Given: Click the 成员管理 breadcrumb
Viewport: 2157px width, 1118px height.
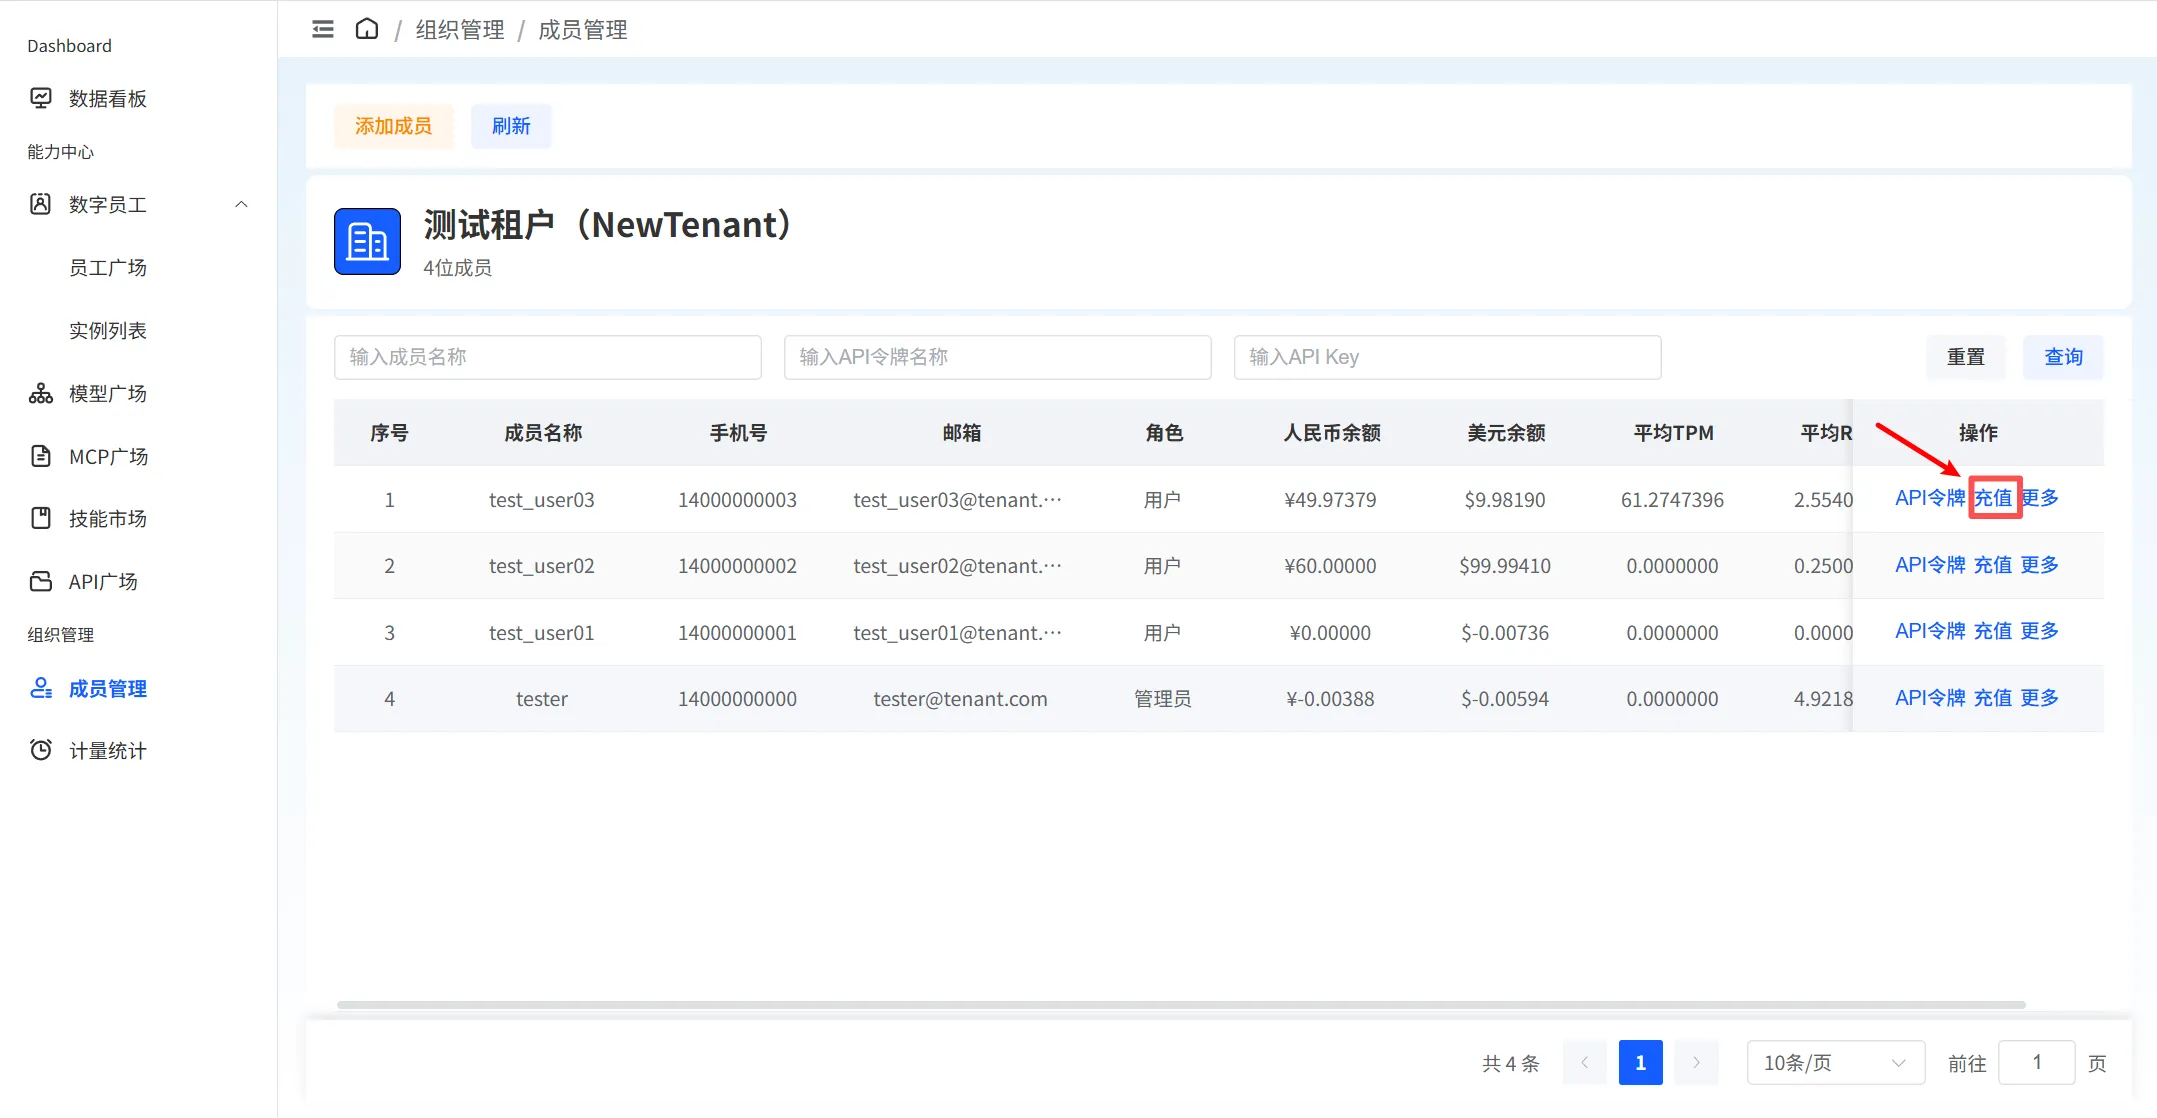Looking at the screenshot, I should (583, 30).
